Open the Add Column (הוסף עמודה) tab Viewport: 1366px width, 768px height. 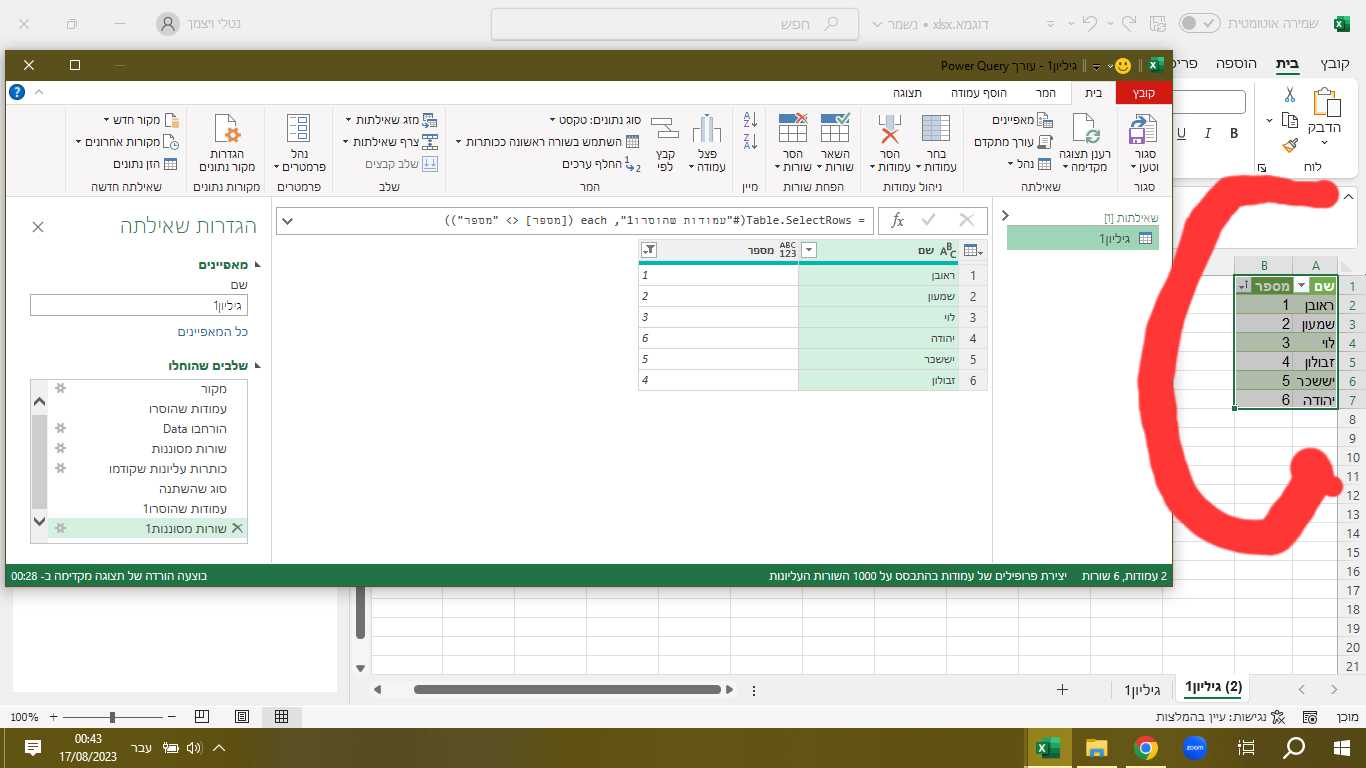978,93
